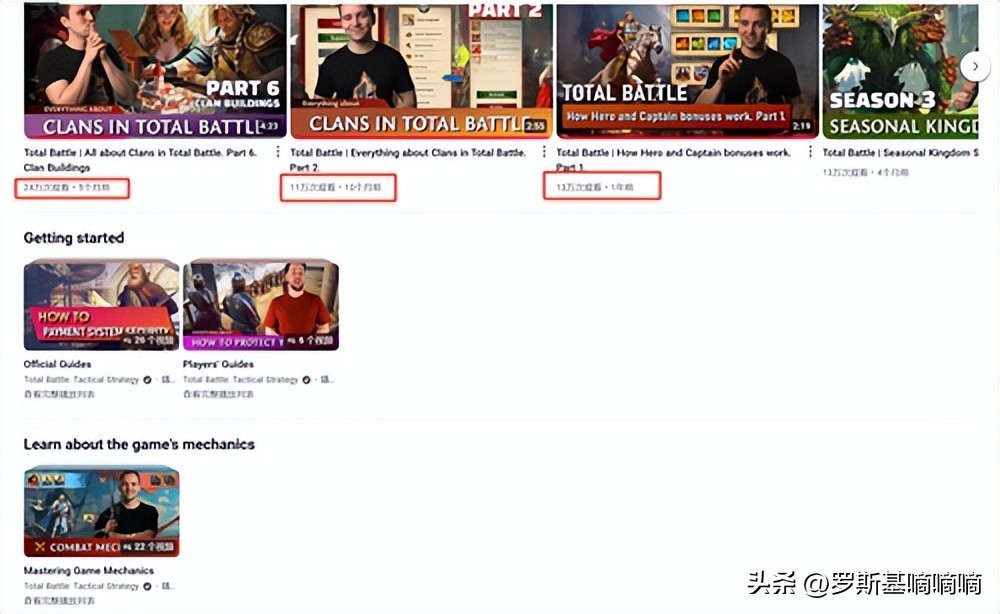Click the next arrow on the video carousel

coord(975,66)
